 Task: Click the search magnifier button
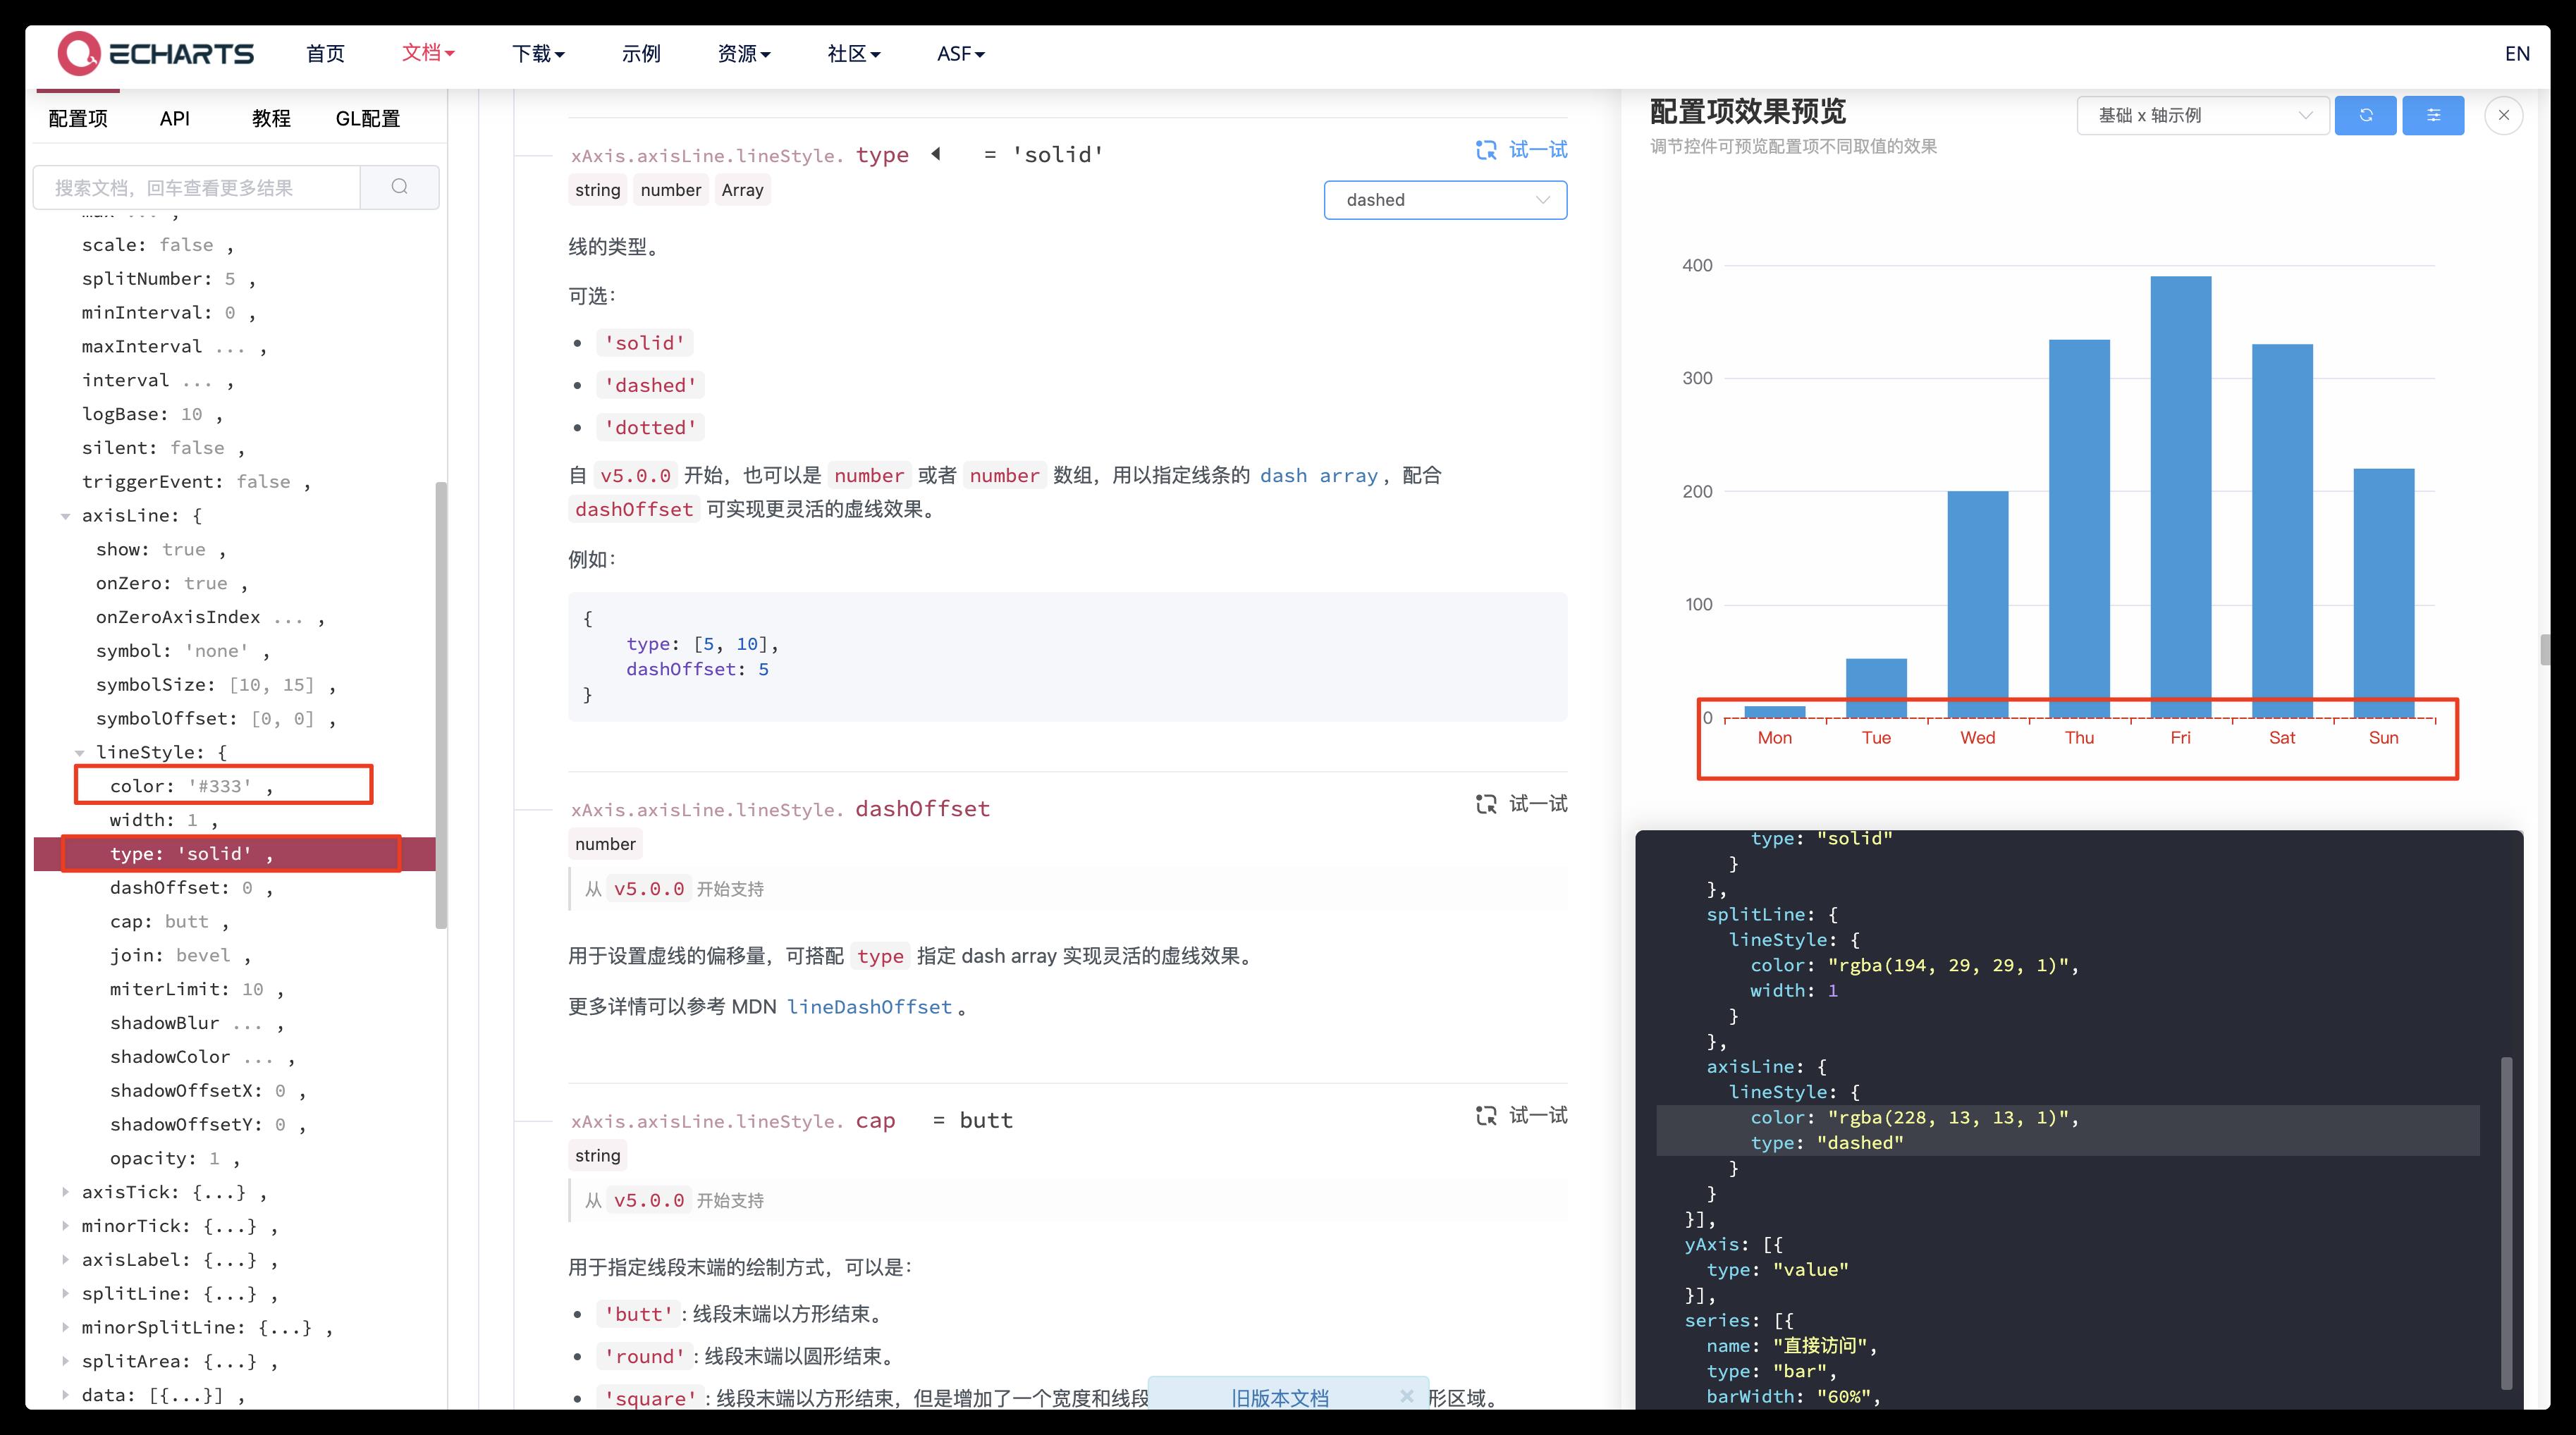[399, 187]
